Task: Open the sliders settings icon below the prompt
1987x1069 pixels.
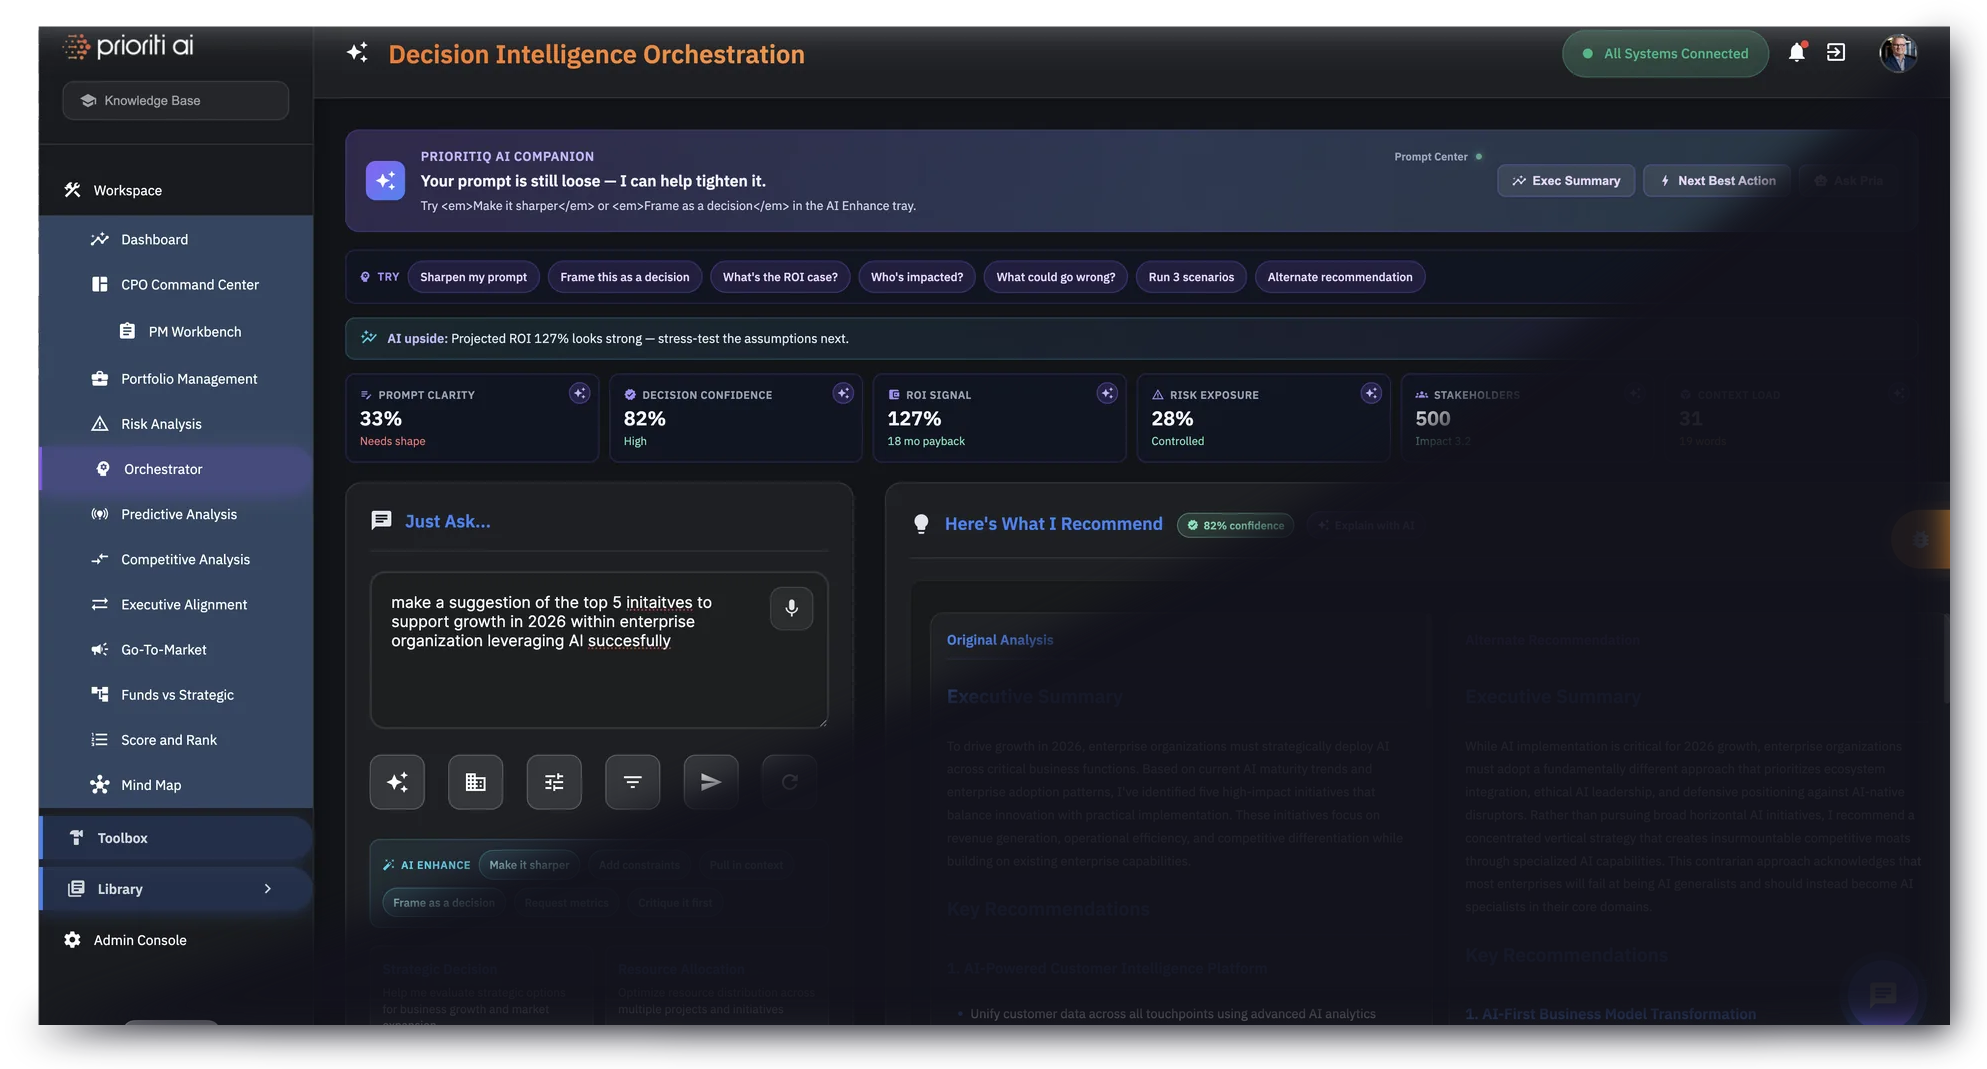Action: 554,782
